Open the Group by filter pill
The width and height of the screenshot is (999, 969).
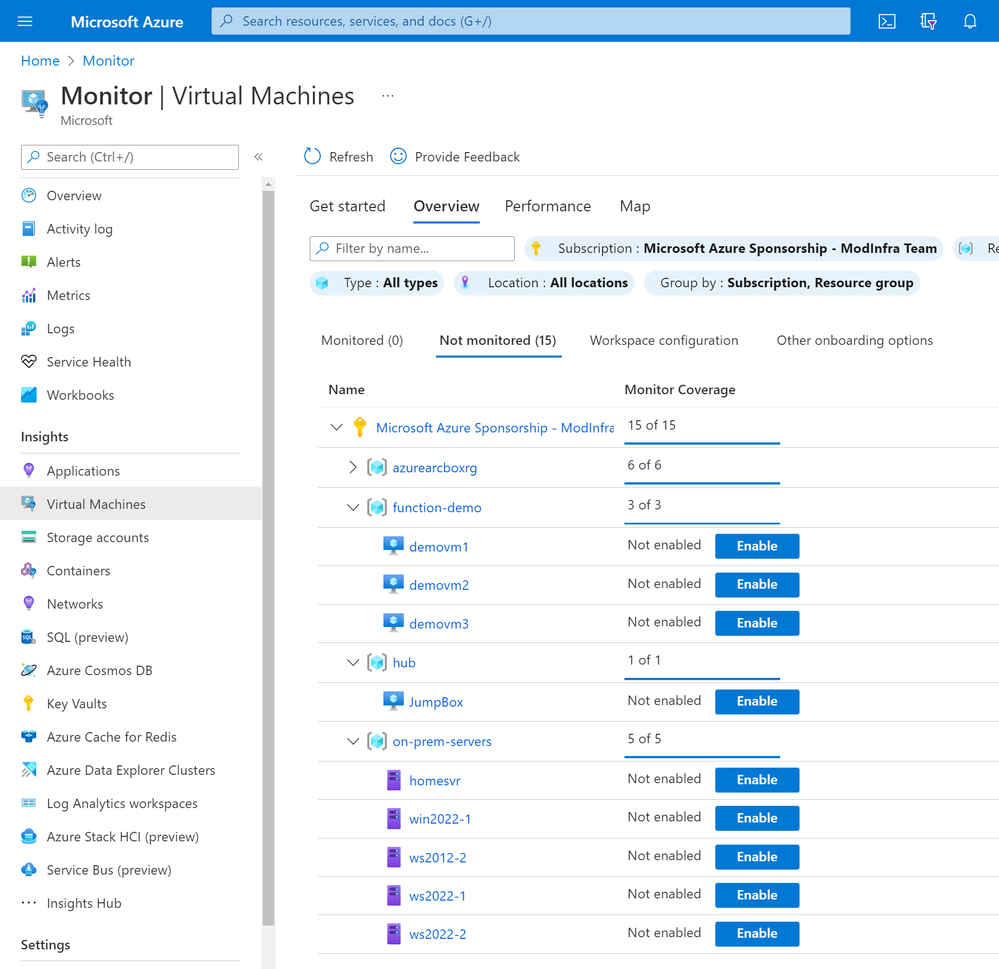point(782,283)
